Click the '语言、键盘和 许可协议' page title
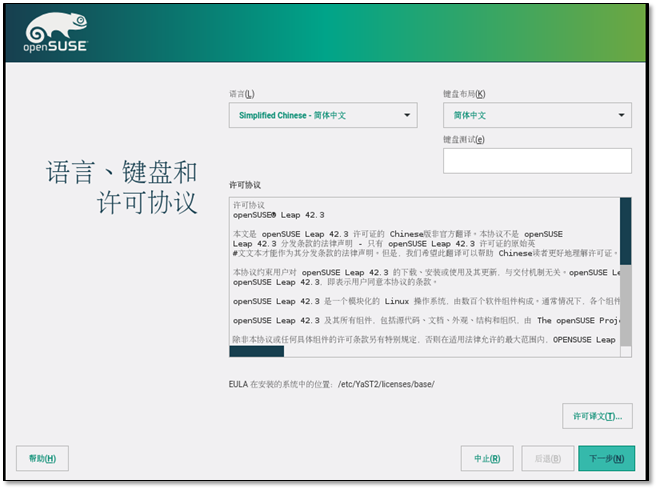This screenshot has width=658, height=490. coord(121,187)
